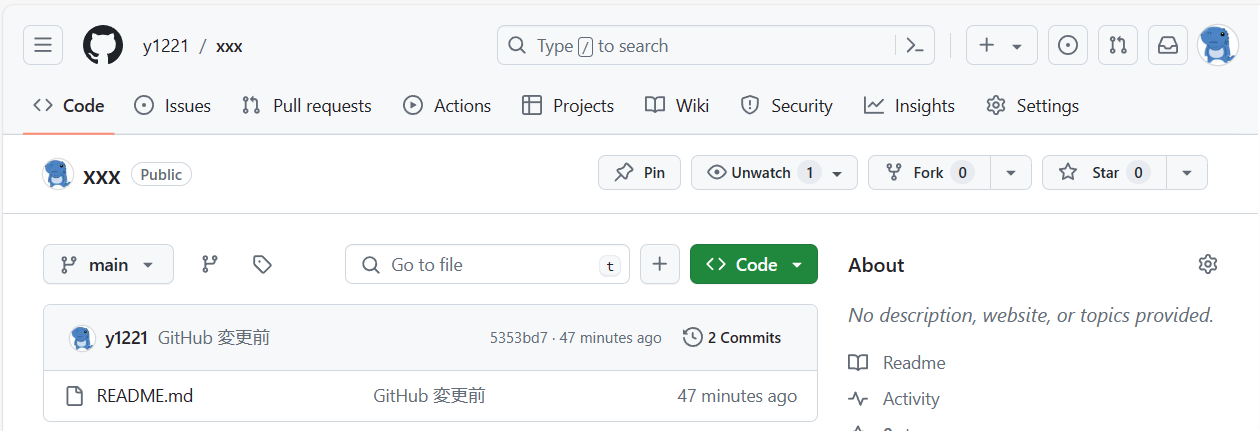View the 2 Commits history
Image resolution: width=1260 pixels, height=431 pixels.
pyautogui.click(x=732, y=338)
